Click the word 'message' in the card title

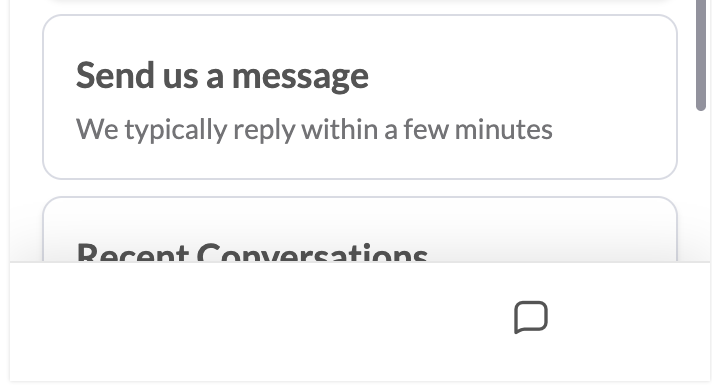tap(300, 77)
